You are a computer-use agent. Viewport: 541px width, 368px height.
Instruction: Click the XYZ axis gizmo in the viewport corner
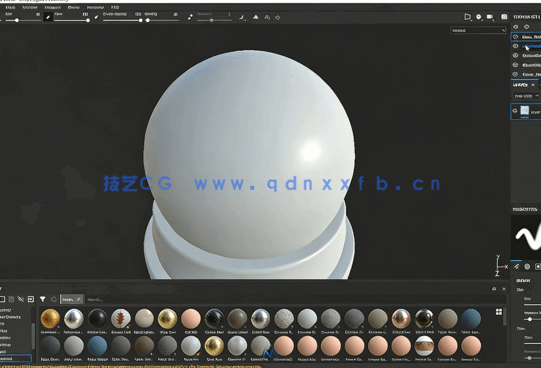point(500,266)
